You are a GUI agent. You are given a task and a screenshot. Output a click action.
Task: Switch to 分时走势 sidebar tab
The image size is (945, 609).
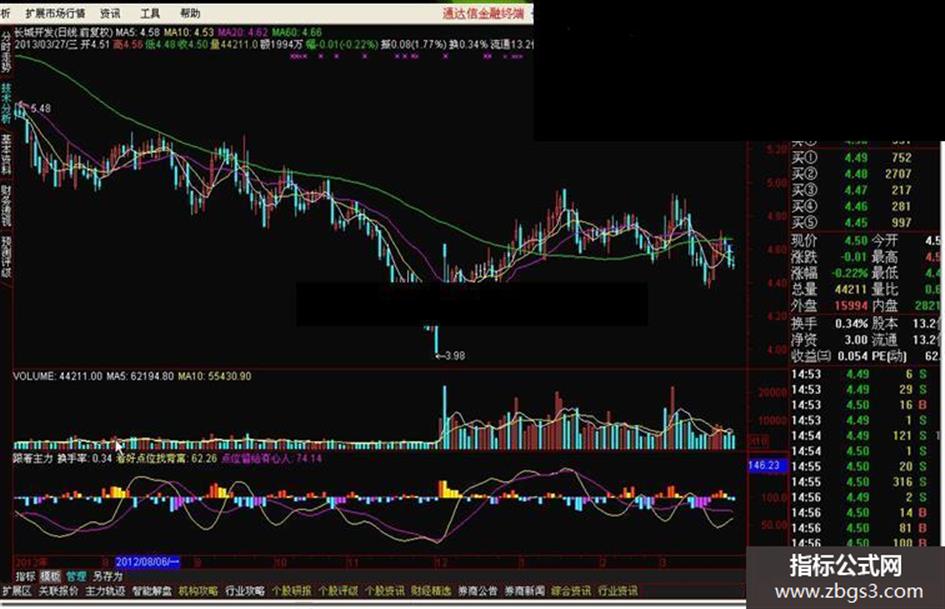pyautogui.click(x=6, y=52)
